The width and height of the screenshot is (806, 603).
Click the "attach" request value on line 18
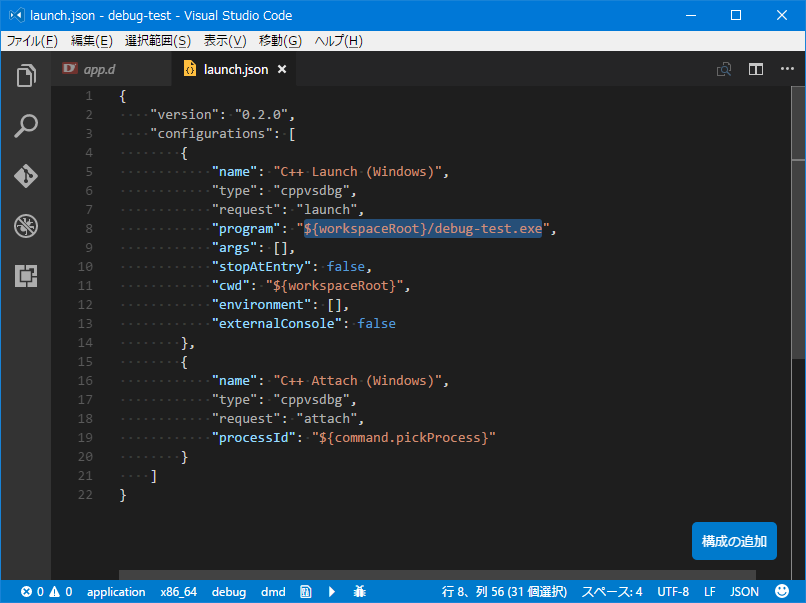(327, 418)
